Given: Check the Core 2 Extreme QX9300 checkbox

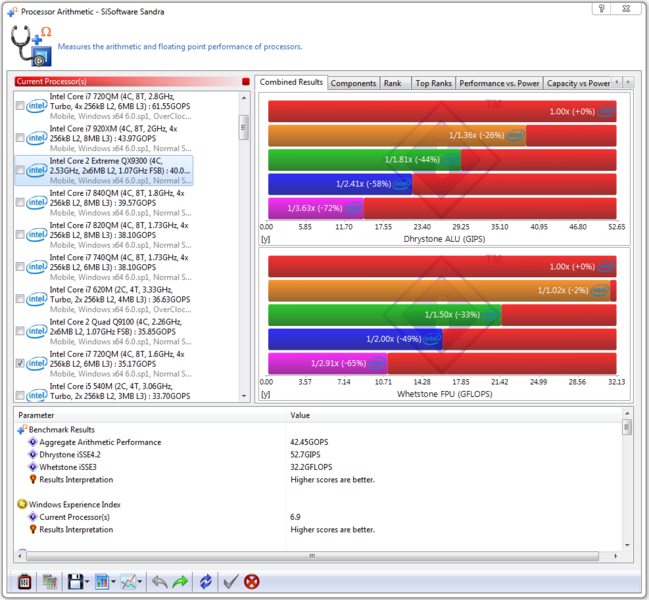Looking at the screenshot, I should (x=19, y=170).
